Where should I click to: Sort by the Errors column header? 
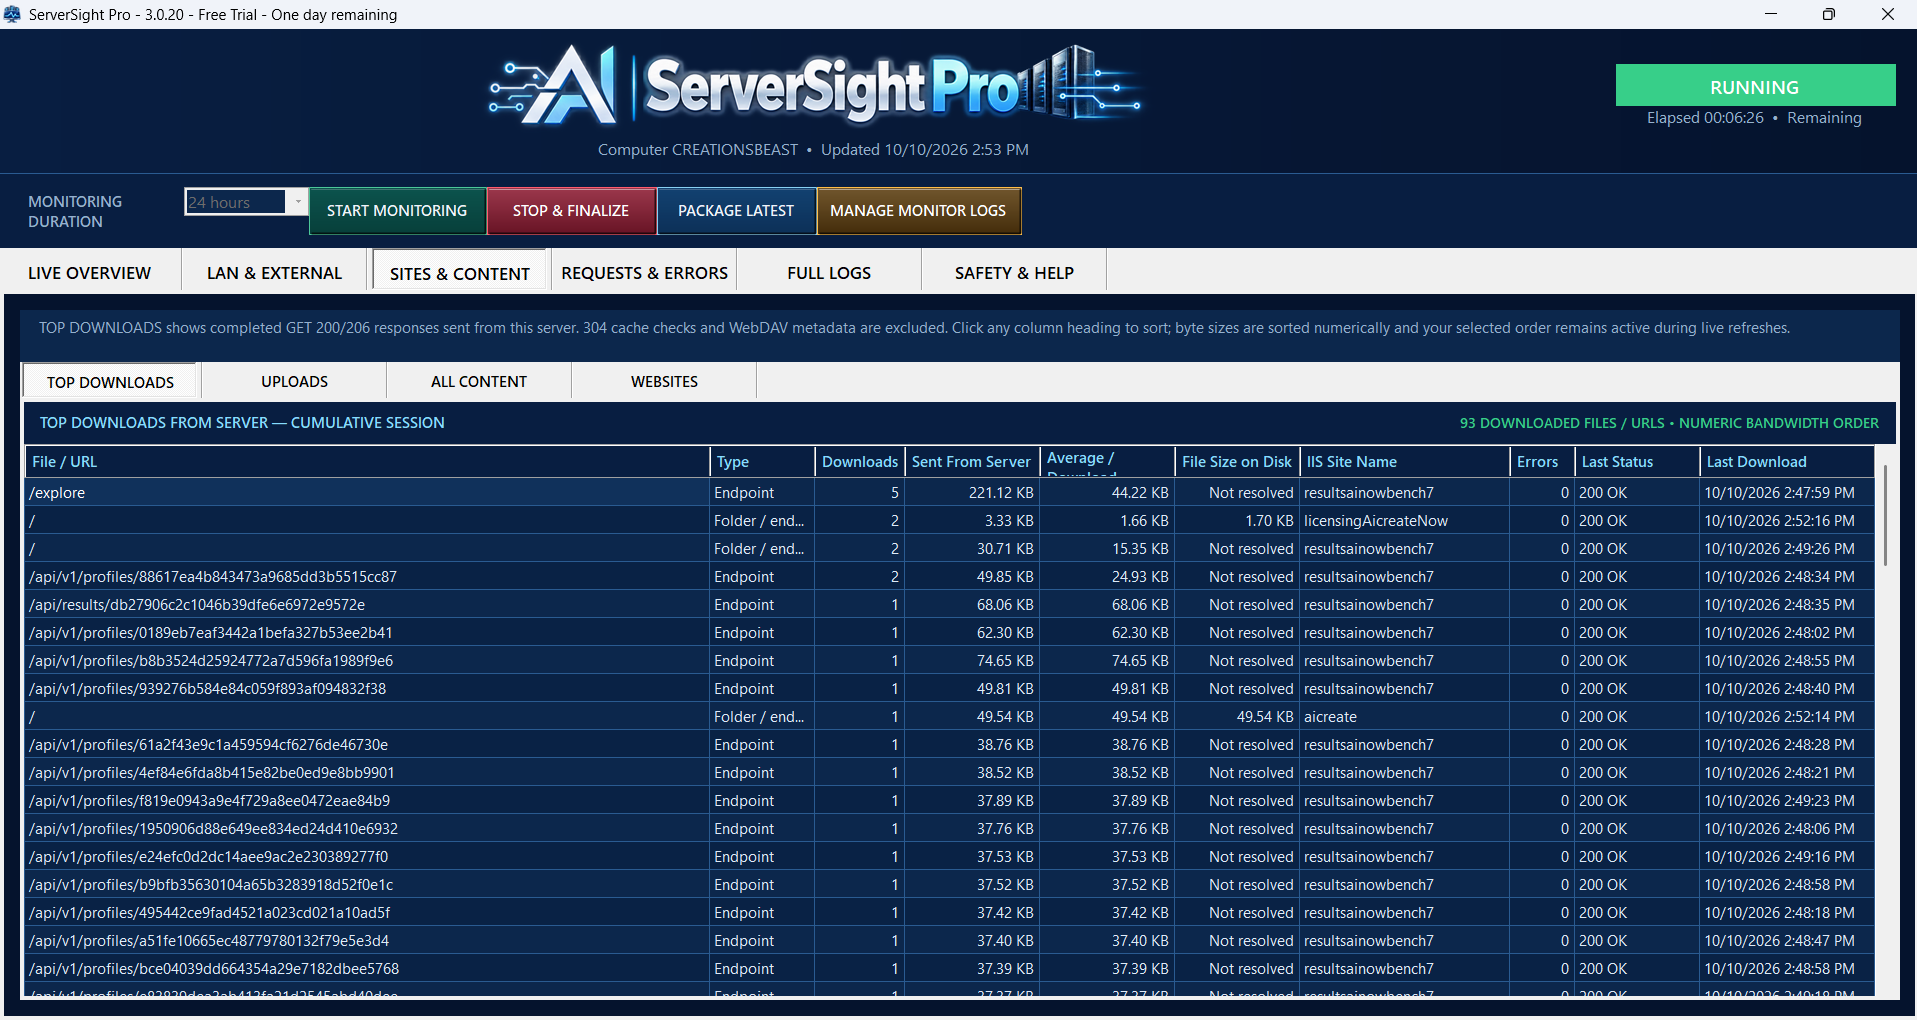click(x=1542, y=462)
